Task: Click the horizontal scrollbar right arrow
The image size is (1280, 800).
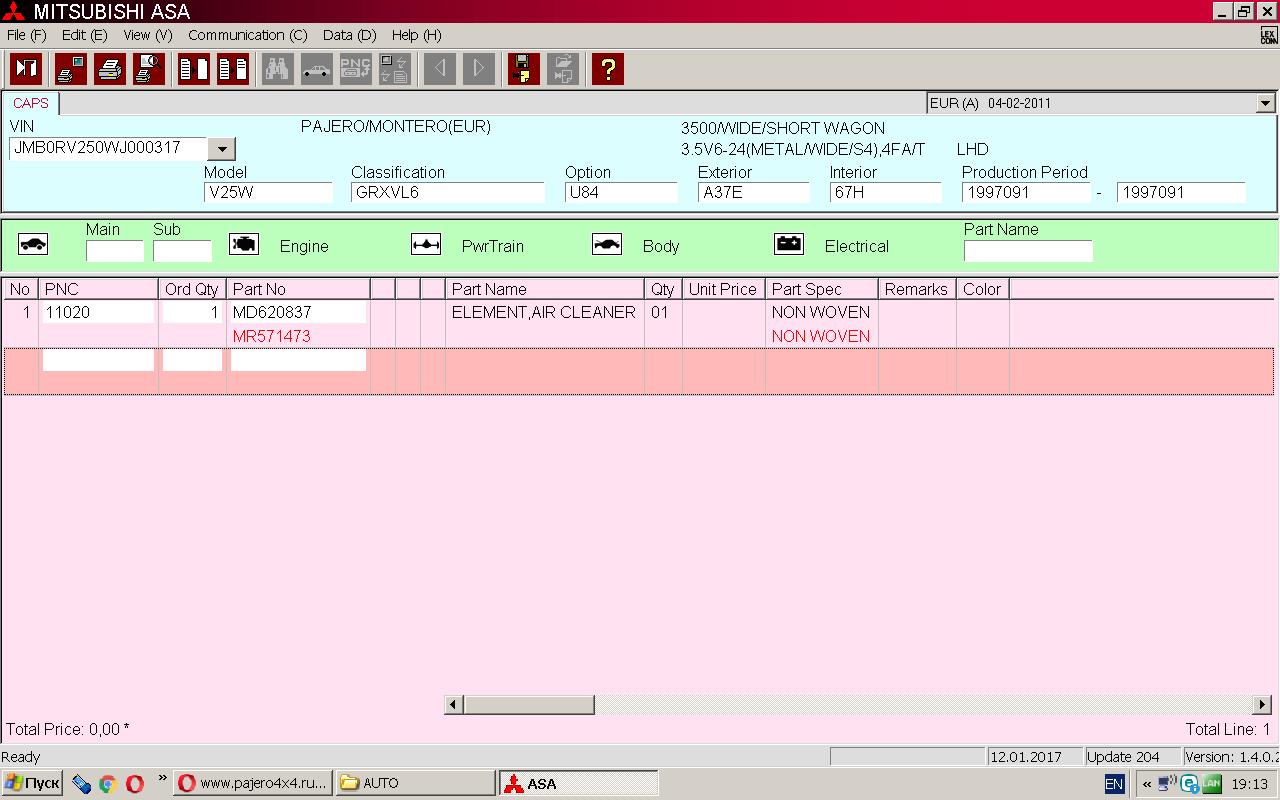Action: tap(1262, 705)
